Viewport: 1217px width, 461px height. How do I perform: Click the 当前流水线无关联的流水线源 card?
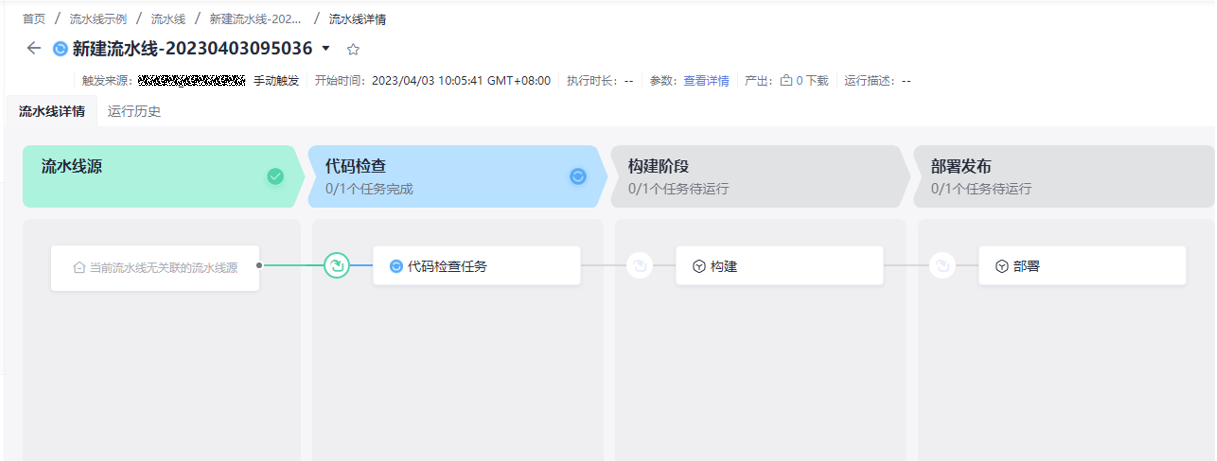coord(155,268)
